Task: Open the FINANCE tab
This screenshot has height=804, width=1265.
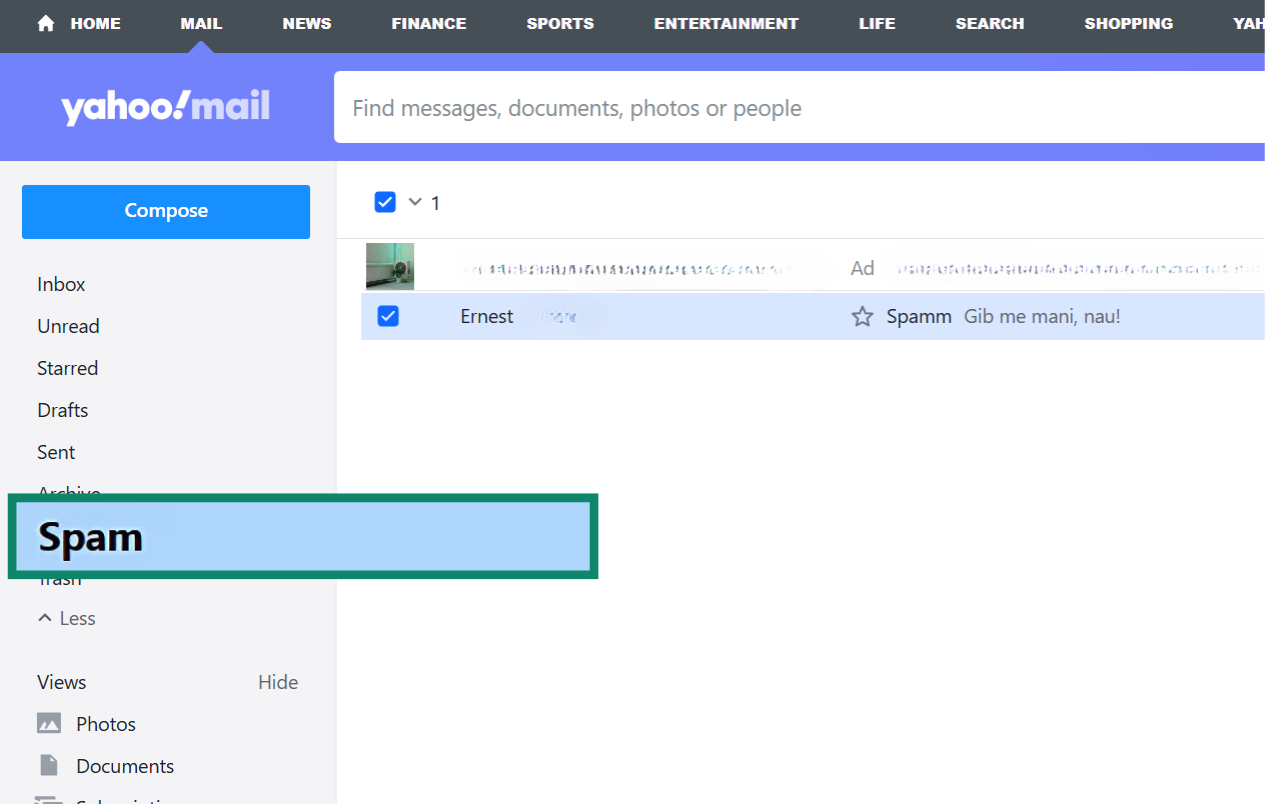Action: (428, 22)
